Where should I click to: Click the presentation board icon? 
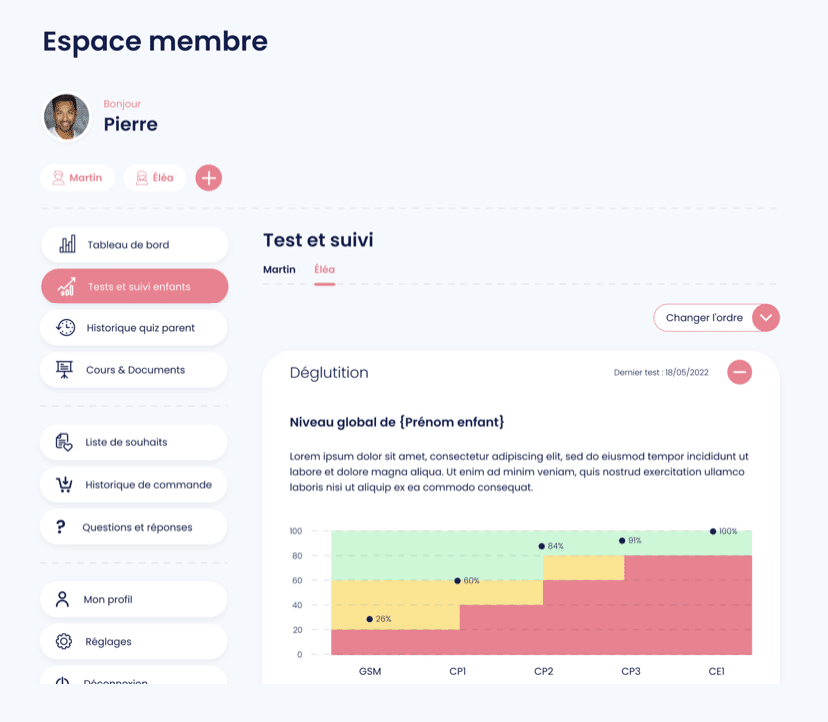tap(64, 369)
